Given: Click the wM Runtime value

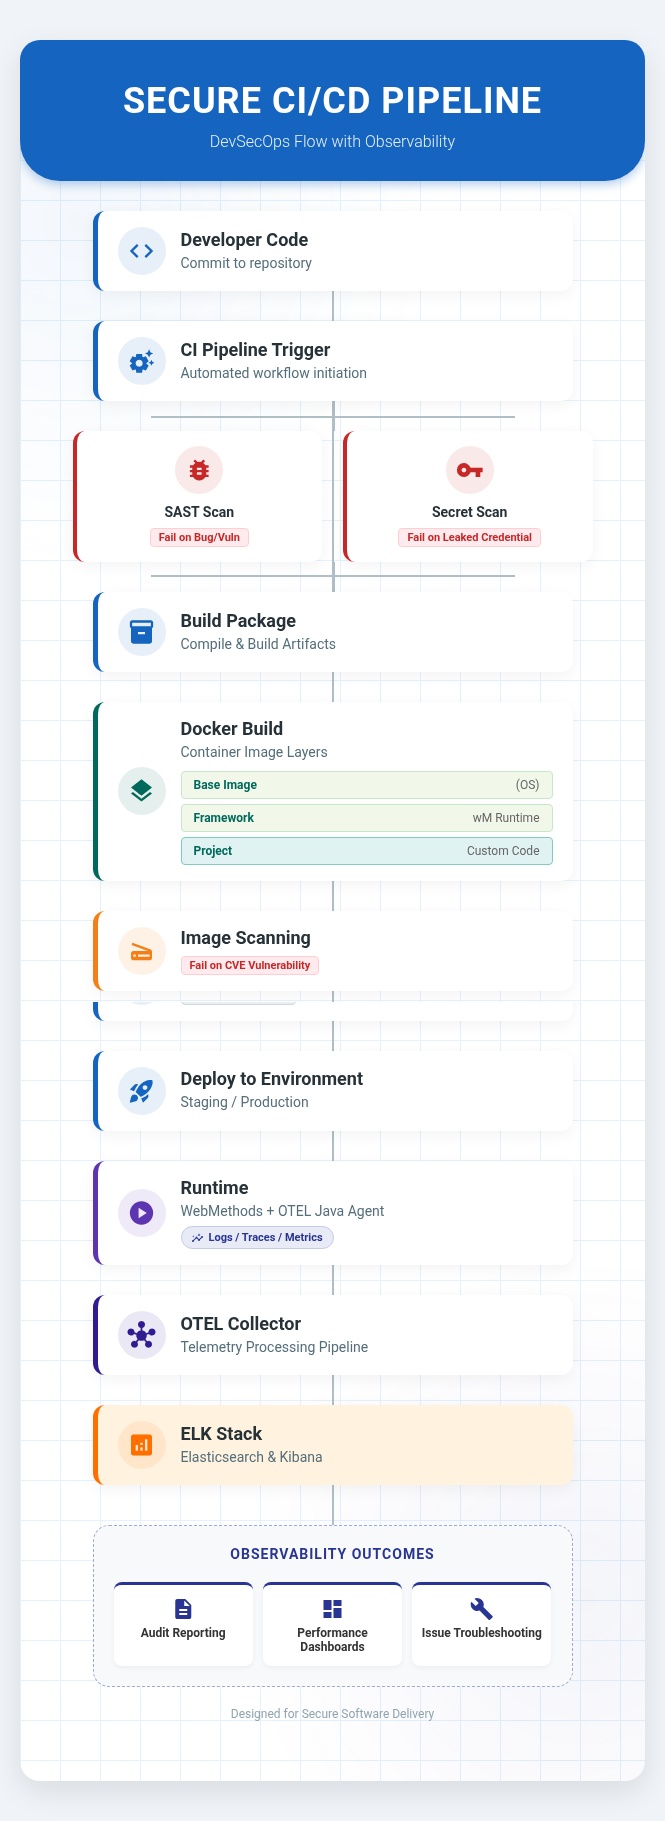Looking at the screenshot, I should coord(506,818).
